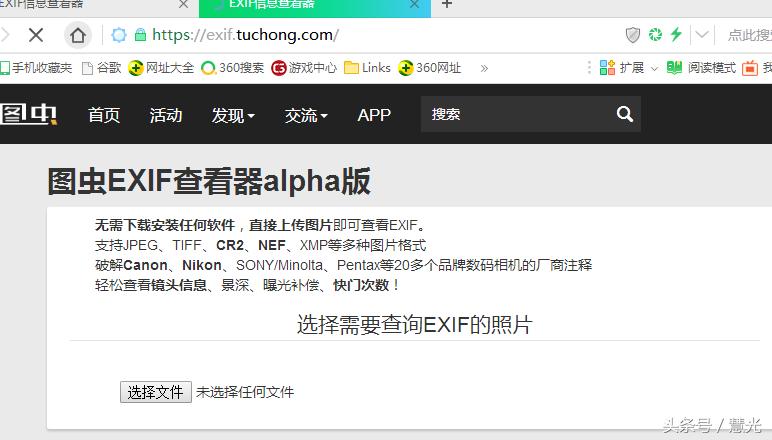Open the 网址大全 bookmark
Screen dimensions: 772x440
[x=161, y=68]
